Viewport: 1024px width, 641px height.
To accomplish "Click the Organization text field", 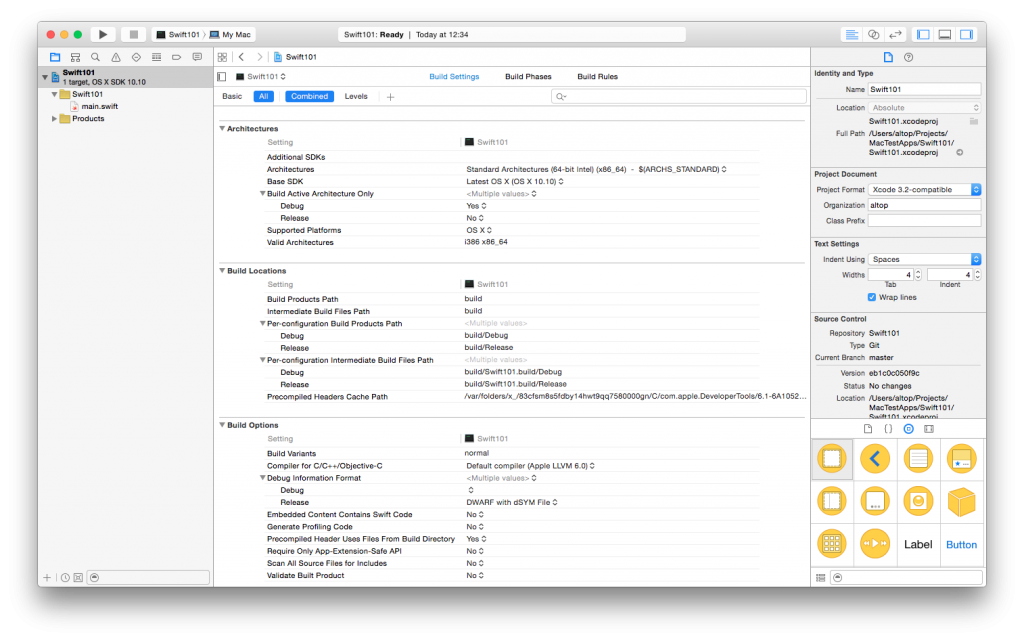I will (x=924, y=205).
